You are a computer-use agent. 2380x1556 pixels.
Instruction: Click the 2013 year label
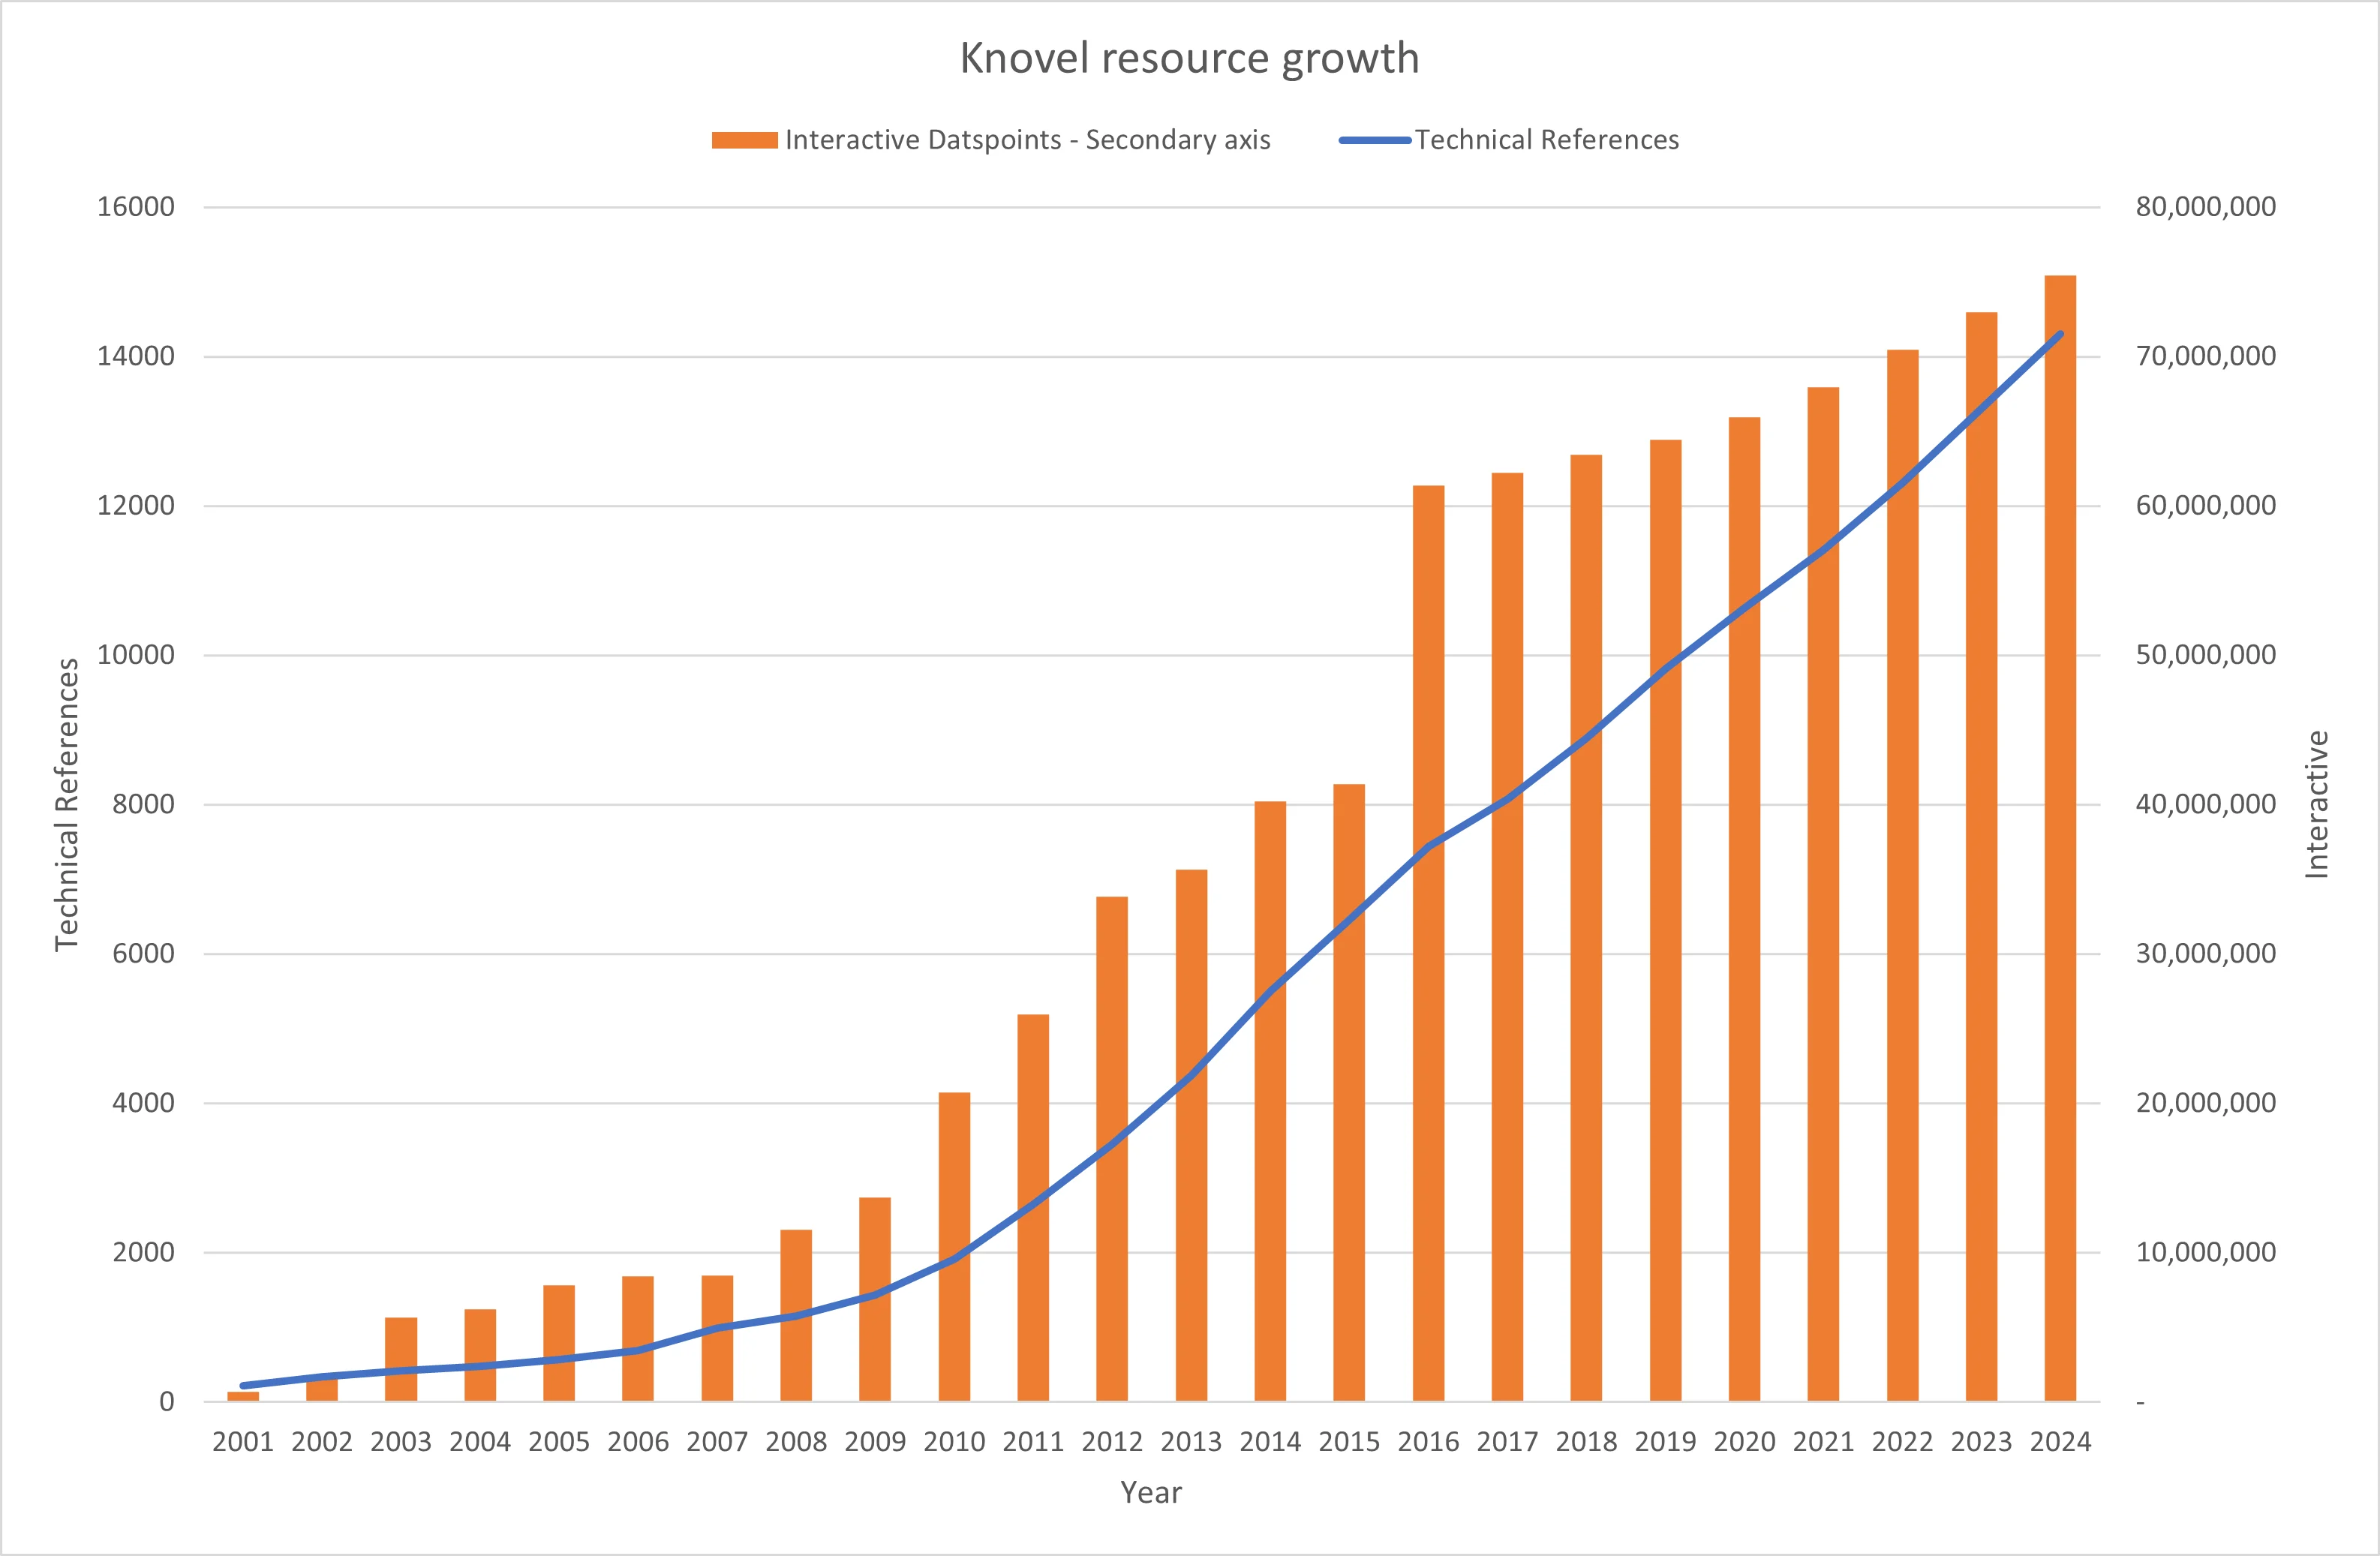point(1191,1442)
